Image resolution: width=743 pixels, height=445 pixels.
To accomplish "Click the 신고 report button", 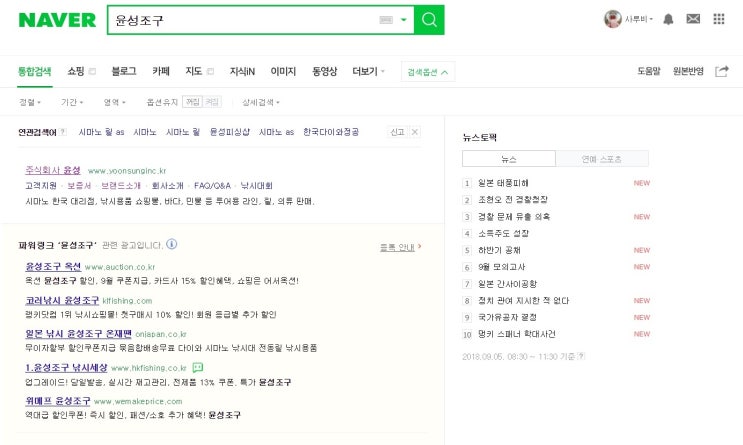I will pyautogui.click(x=397, y=132).
